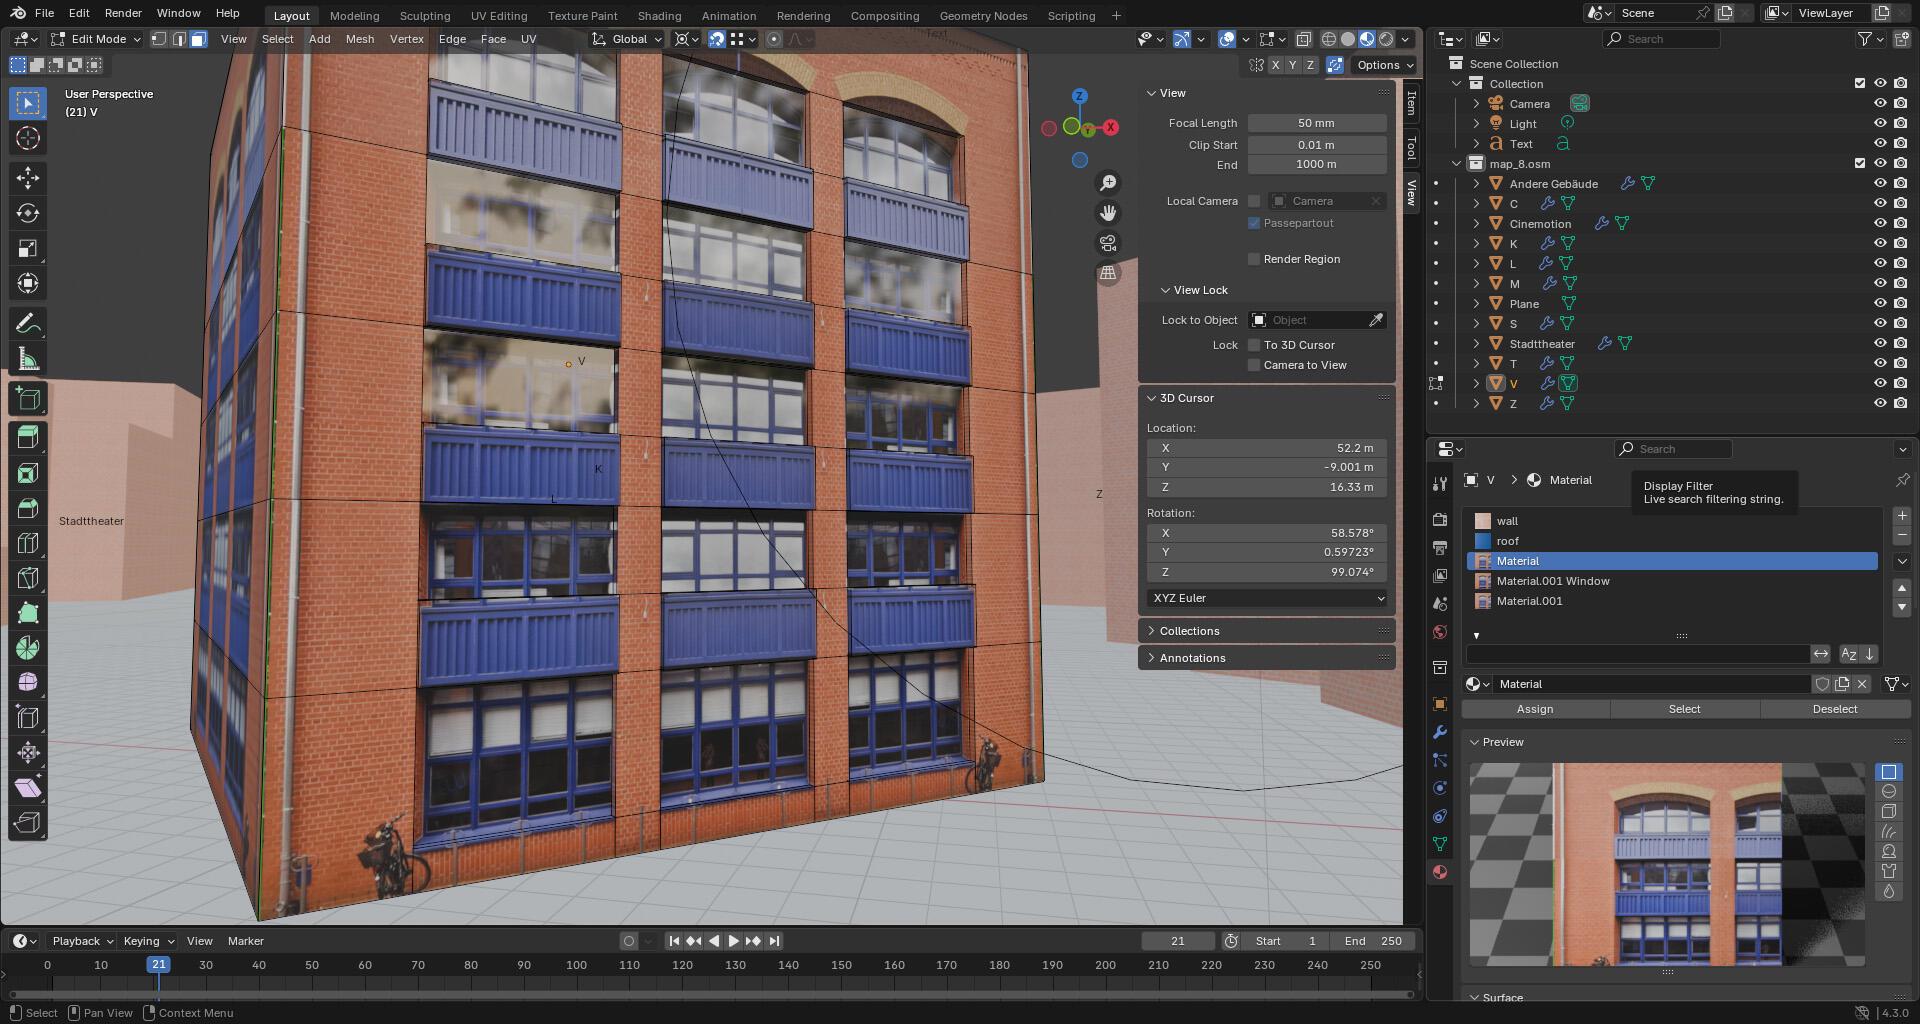Switch to the Geometry Nodes workspace tab
Image resolution: width=1920 pixels, height=1024 pixels.
[983, 16]
